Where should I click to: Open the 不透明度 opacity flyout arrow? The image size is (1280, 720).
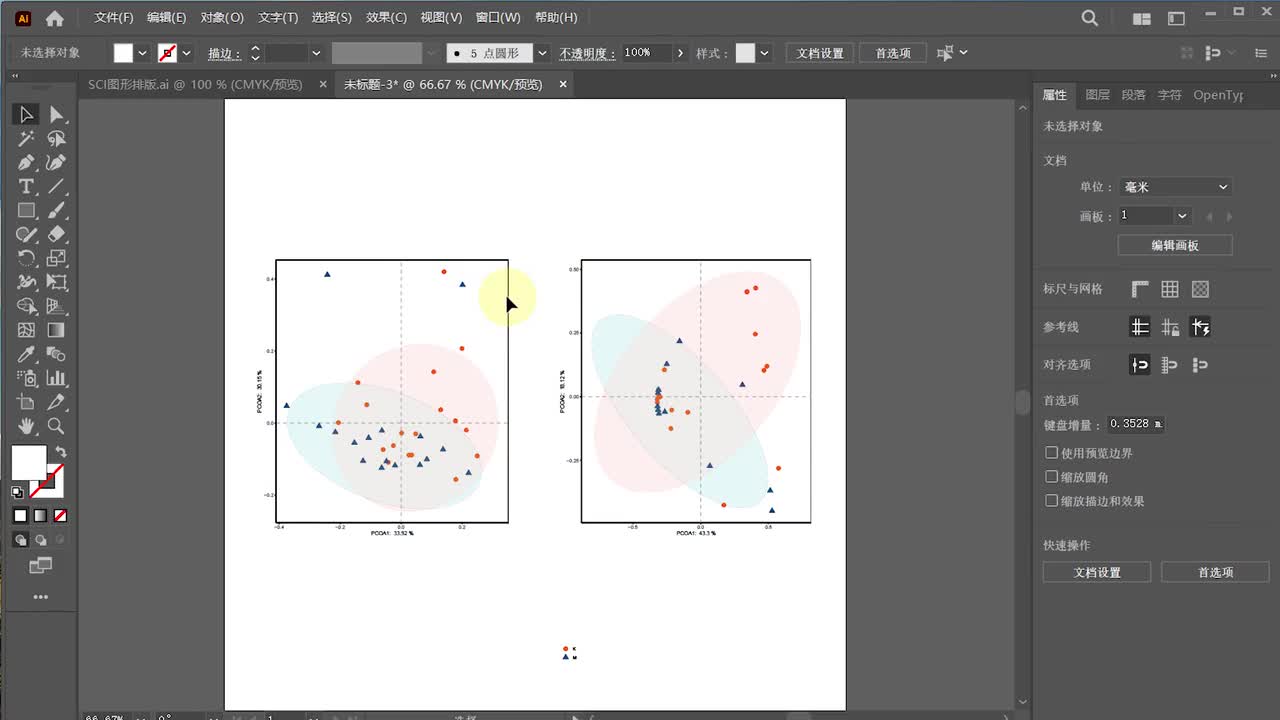coord(680,53)
